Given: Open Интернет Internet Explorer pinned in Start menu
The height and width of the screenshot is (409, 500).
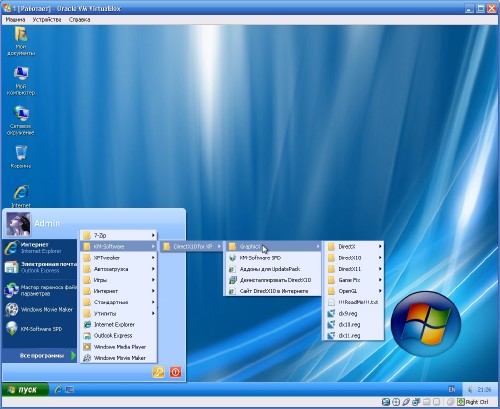Looking at the screenshot, I should tap(40, 248).
